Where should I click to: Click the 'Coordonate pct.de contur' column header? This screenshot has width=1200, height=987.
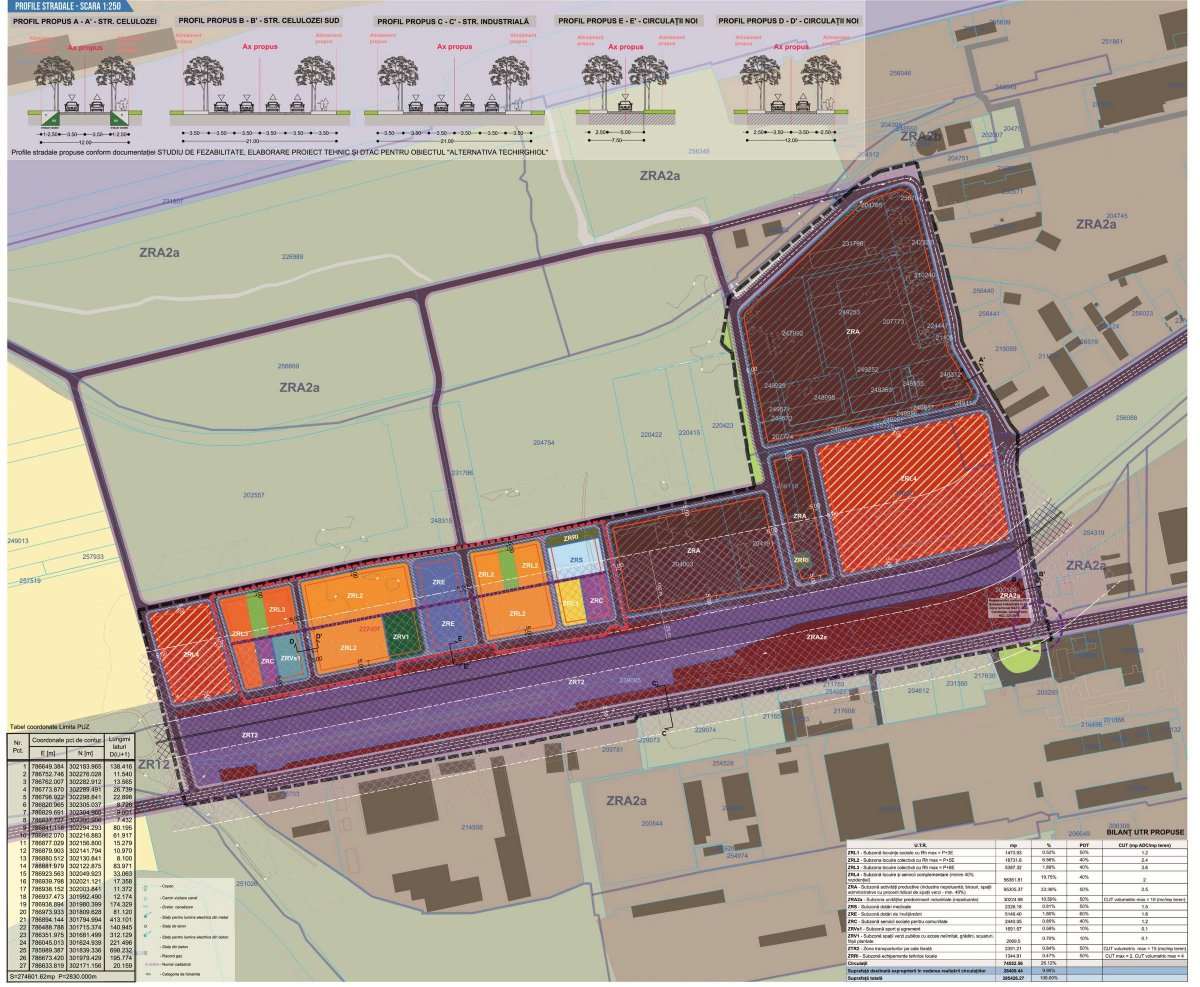point(66,738)
